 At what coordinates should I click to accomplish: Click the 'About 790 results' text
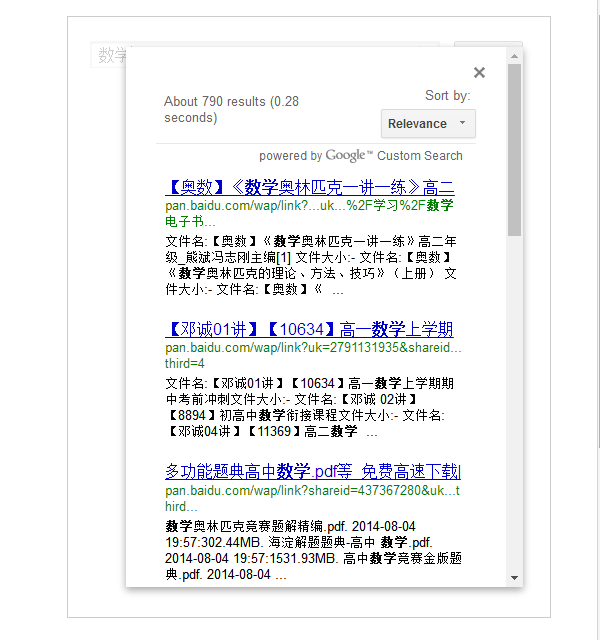[231, 109]
